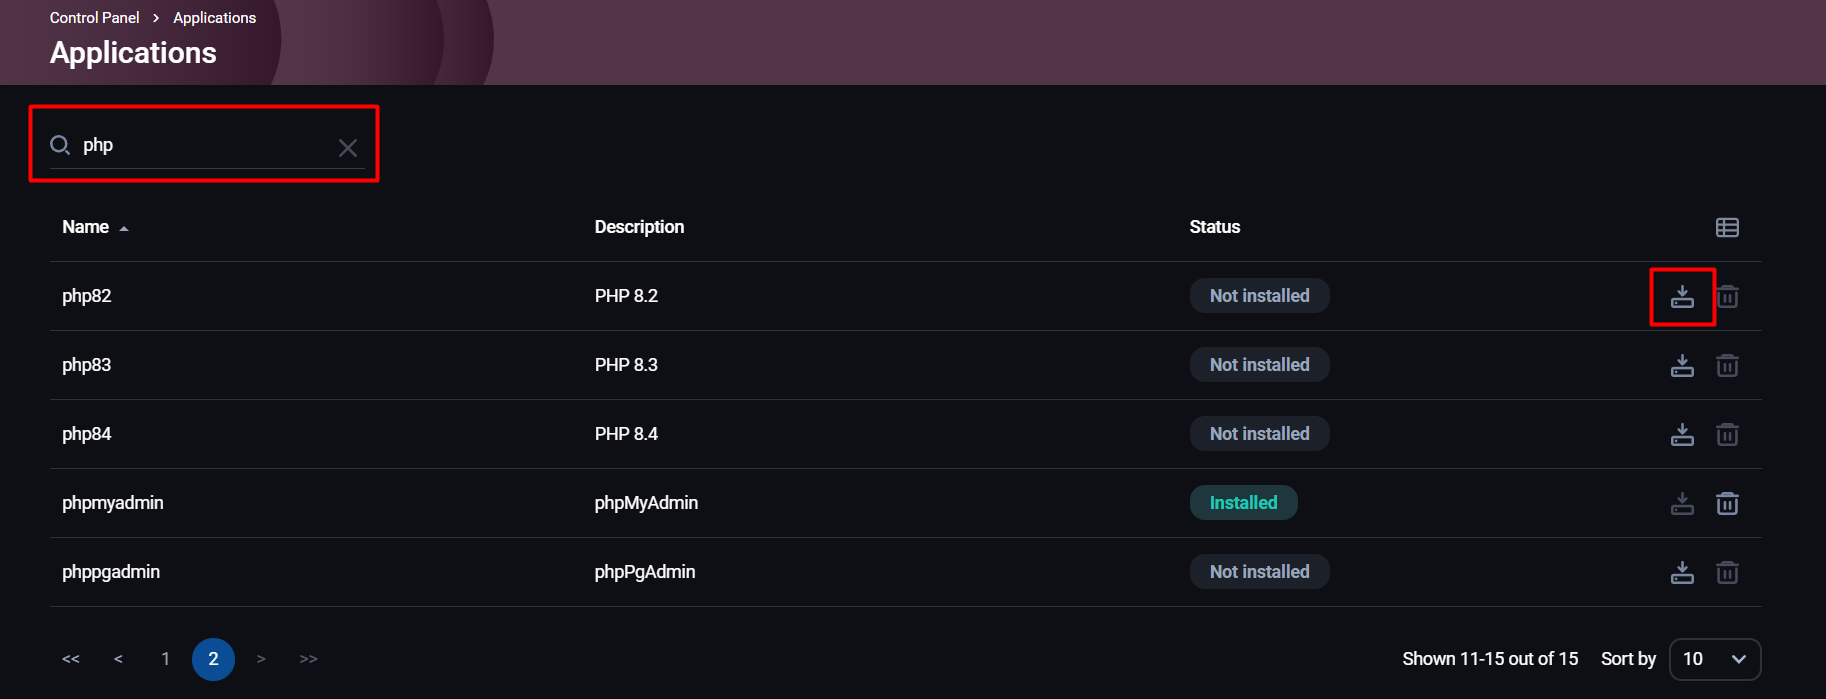This screenshot has height=699, width=1826.
Task: Click the phpPgAdmin description text
Action: tap(645, 572)
